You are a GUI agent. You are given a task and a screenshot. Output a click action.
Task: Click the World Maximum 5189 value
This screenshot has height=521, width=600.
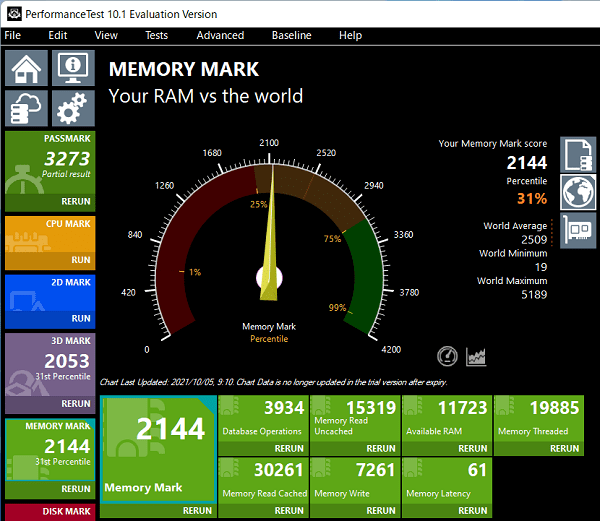tap(534, 295)
